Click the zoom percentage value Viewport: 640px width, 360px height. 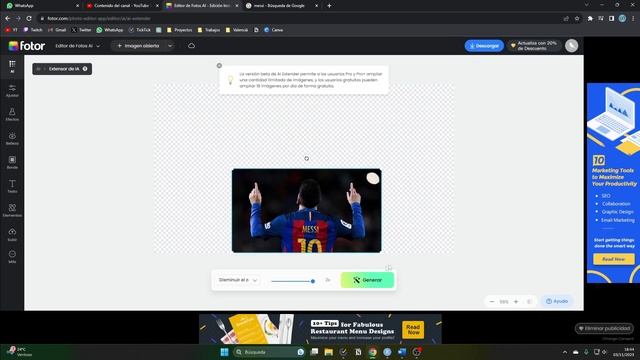pyautogui.click(x=504, y=302)
